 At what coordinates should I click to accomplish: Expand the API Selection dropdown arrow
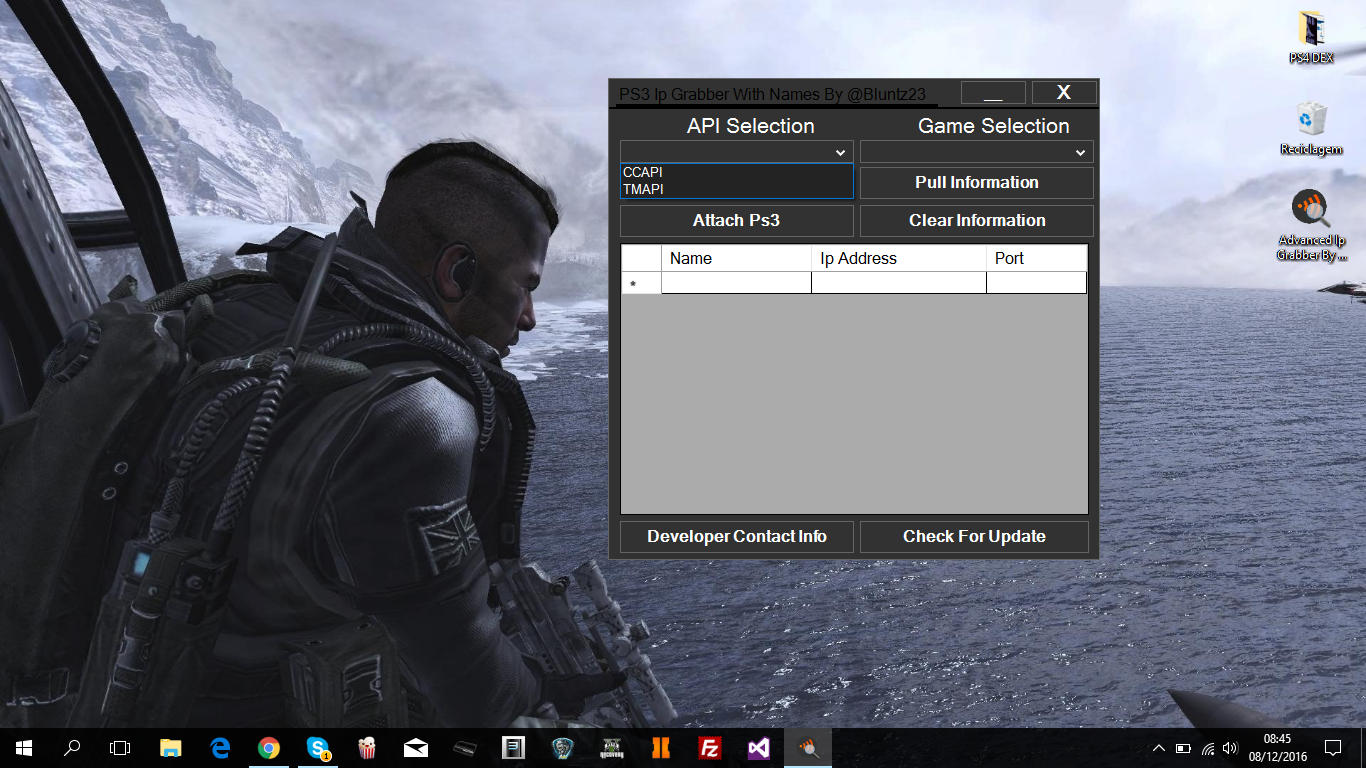[842, 153]
